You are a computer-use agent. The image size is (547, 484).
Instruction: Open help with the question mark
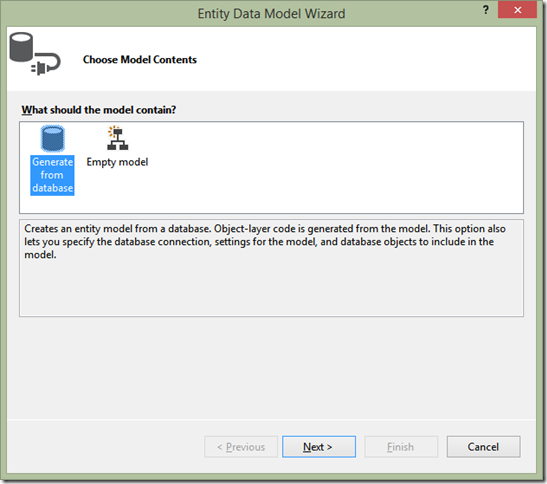[x=486, y=10]
